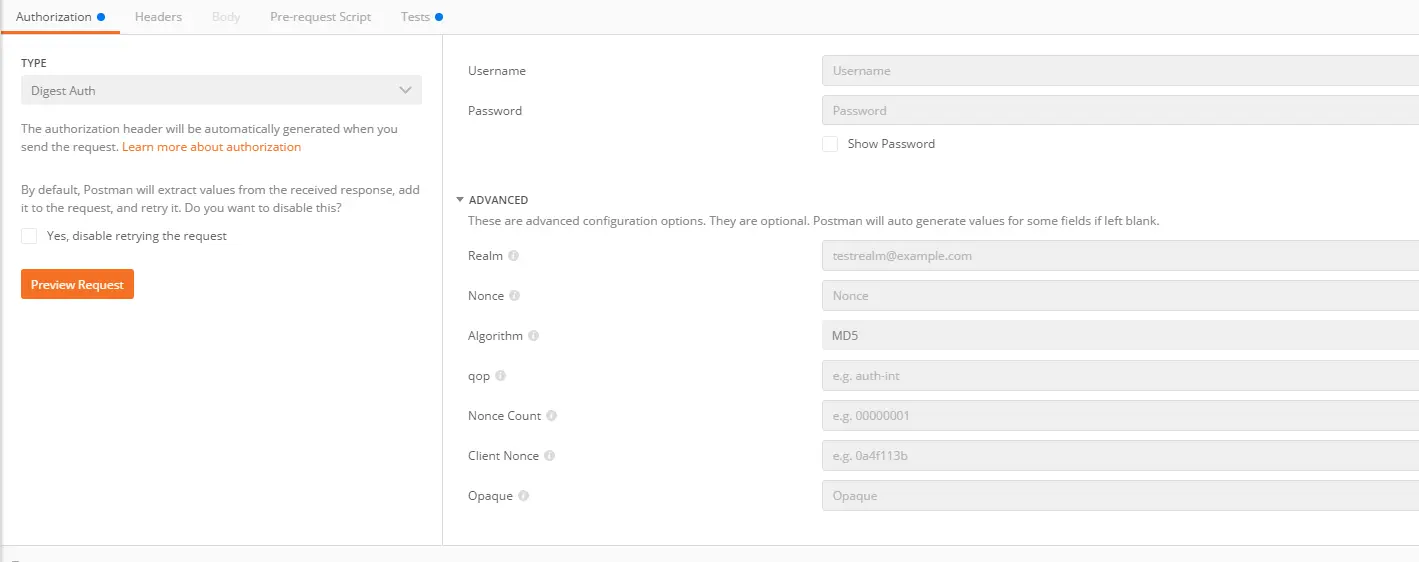Image resolution: width=1419 pixels, height=562 pixels.
Task: Click the Realm input field
Action: 1120,256
